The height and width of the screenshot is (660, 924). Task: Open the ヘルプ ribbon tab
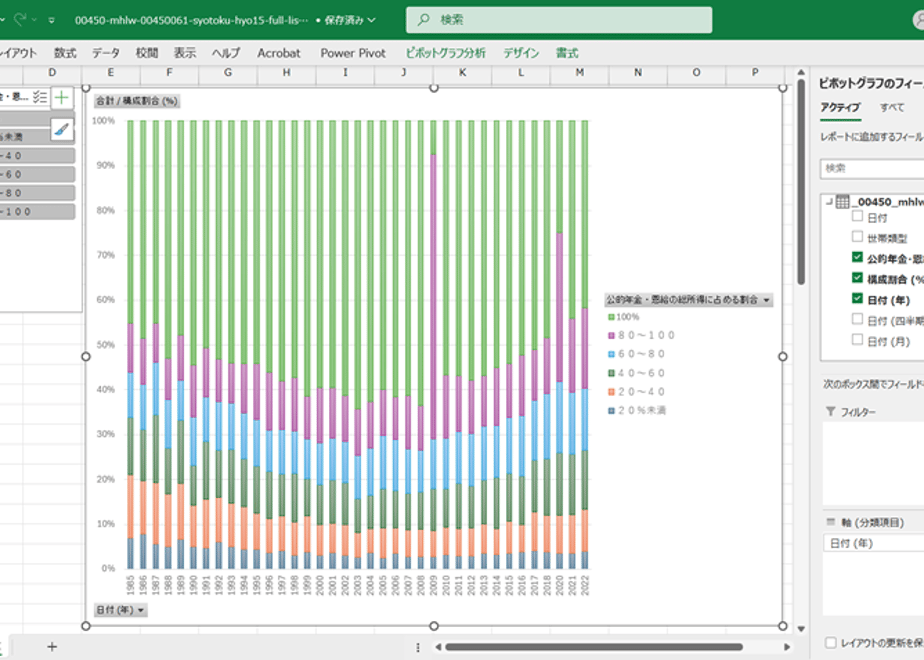[x=226, y=53]
